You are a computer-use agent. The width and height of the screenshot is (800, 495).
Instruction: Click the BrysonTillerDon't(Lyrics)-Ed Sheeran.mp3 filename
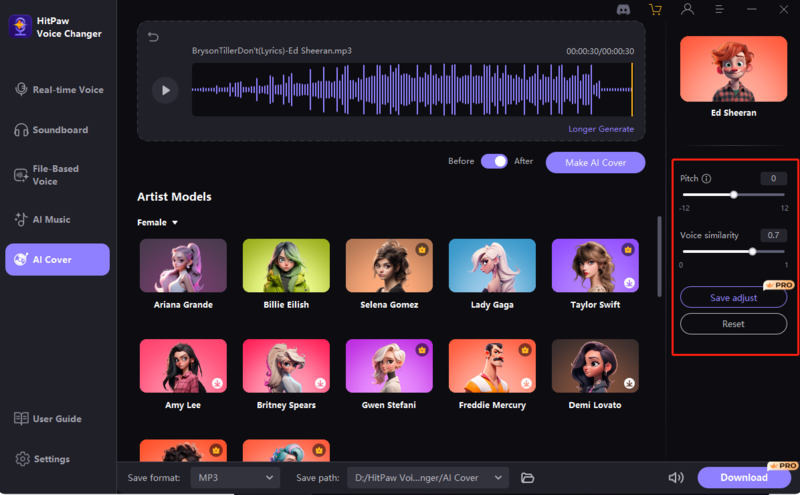coord(271,51)
